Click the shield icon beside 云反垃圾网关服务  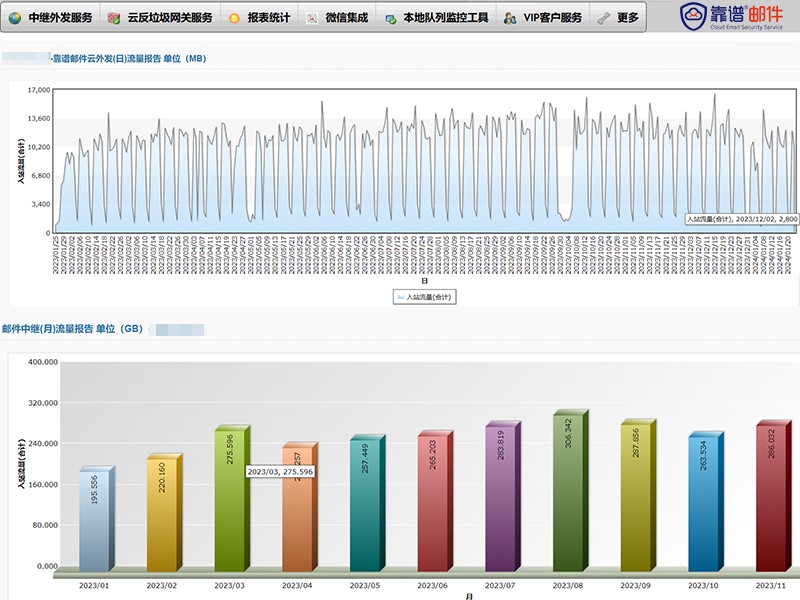[x=114, y=18]
